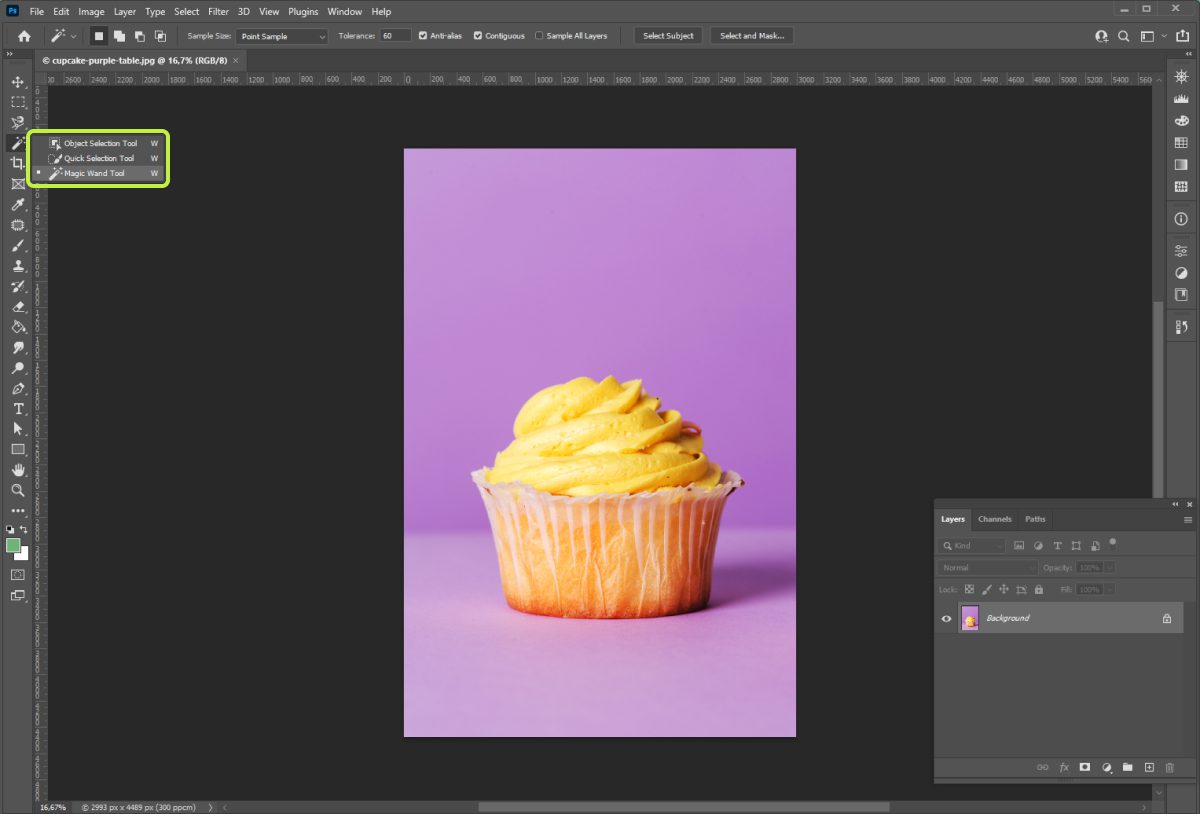The height and width of the screenshot is (814, 1200).
Task: Select the Crop tool
Action: (x=17, y=163)
